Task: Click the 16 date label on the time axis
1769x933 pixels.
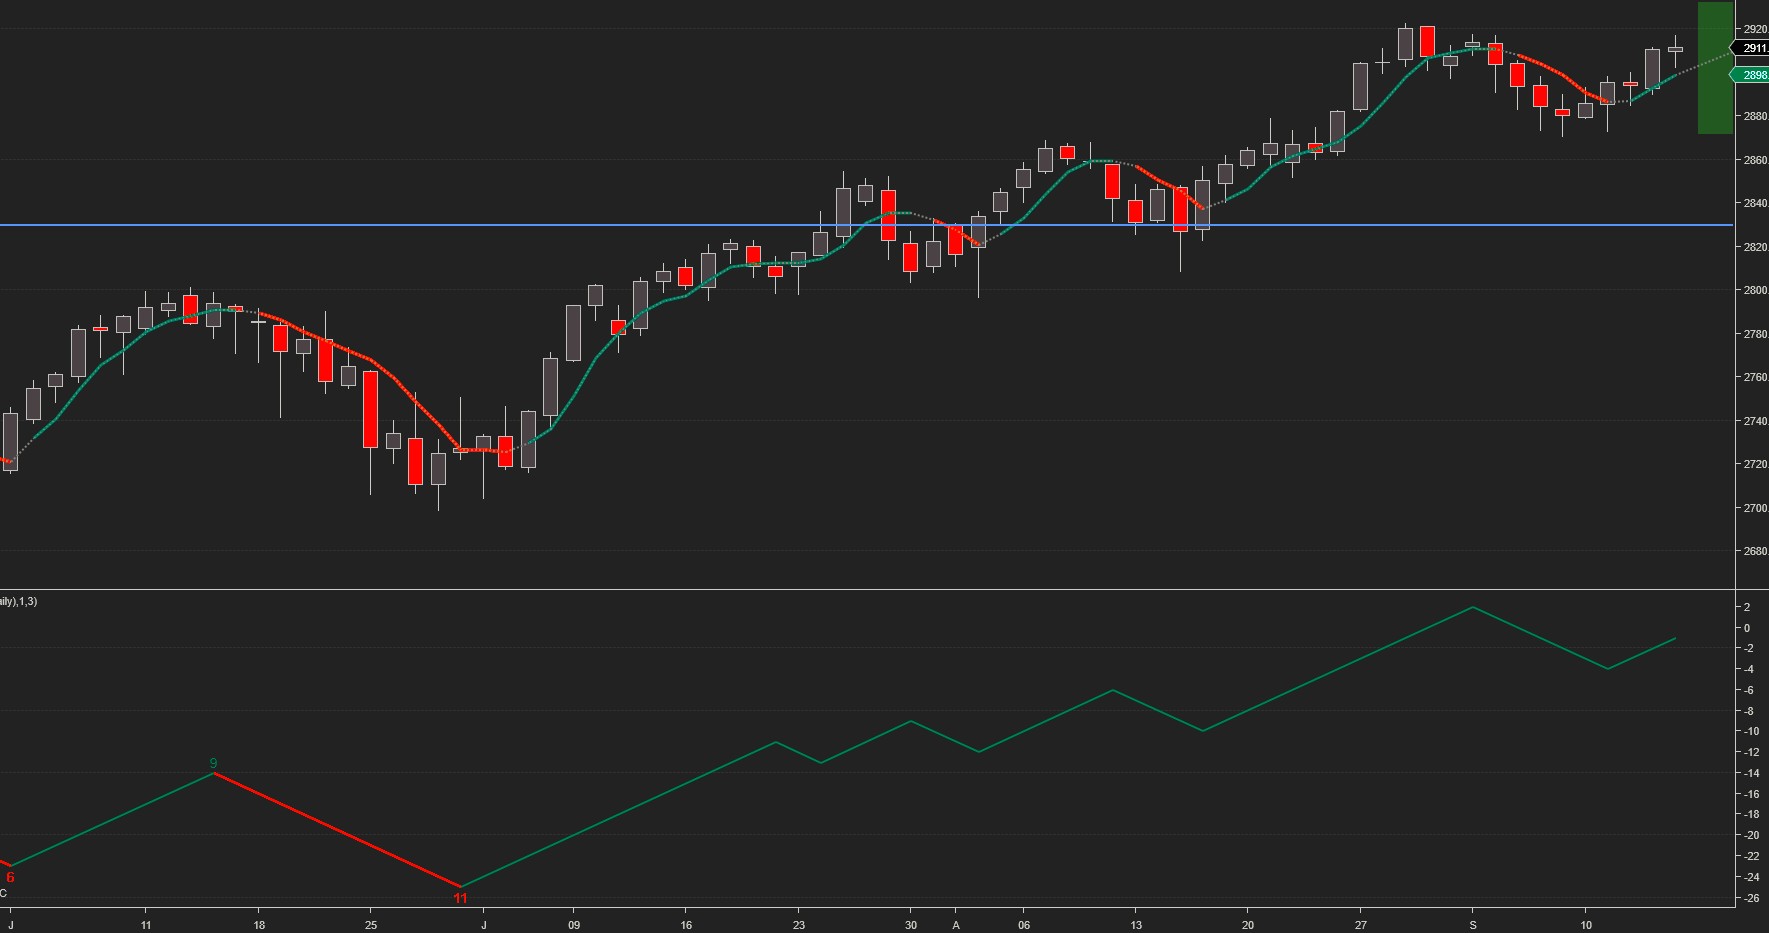Action: [686, 925]
